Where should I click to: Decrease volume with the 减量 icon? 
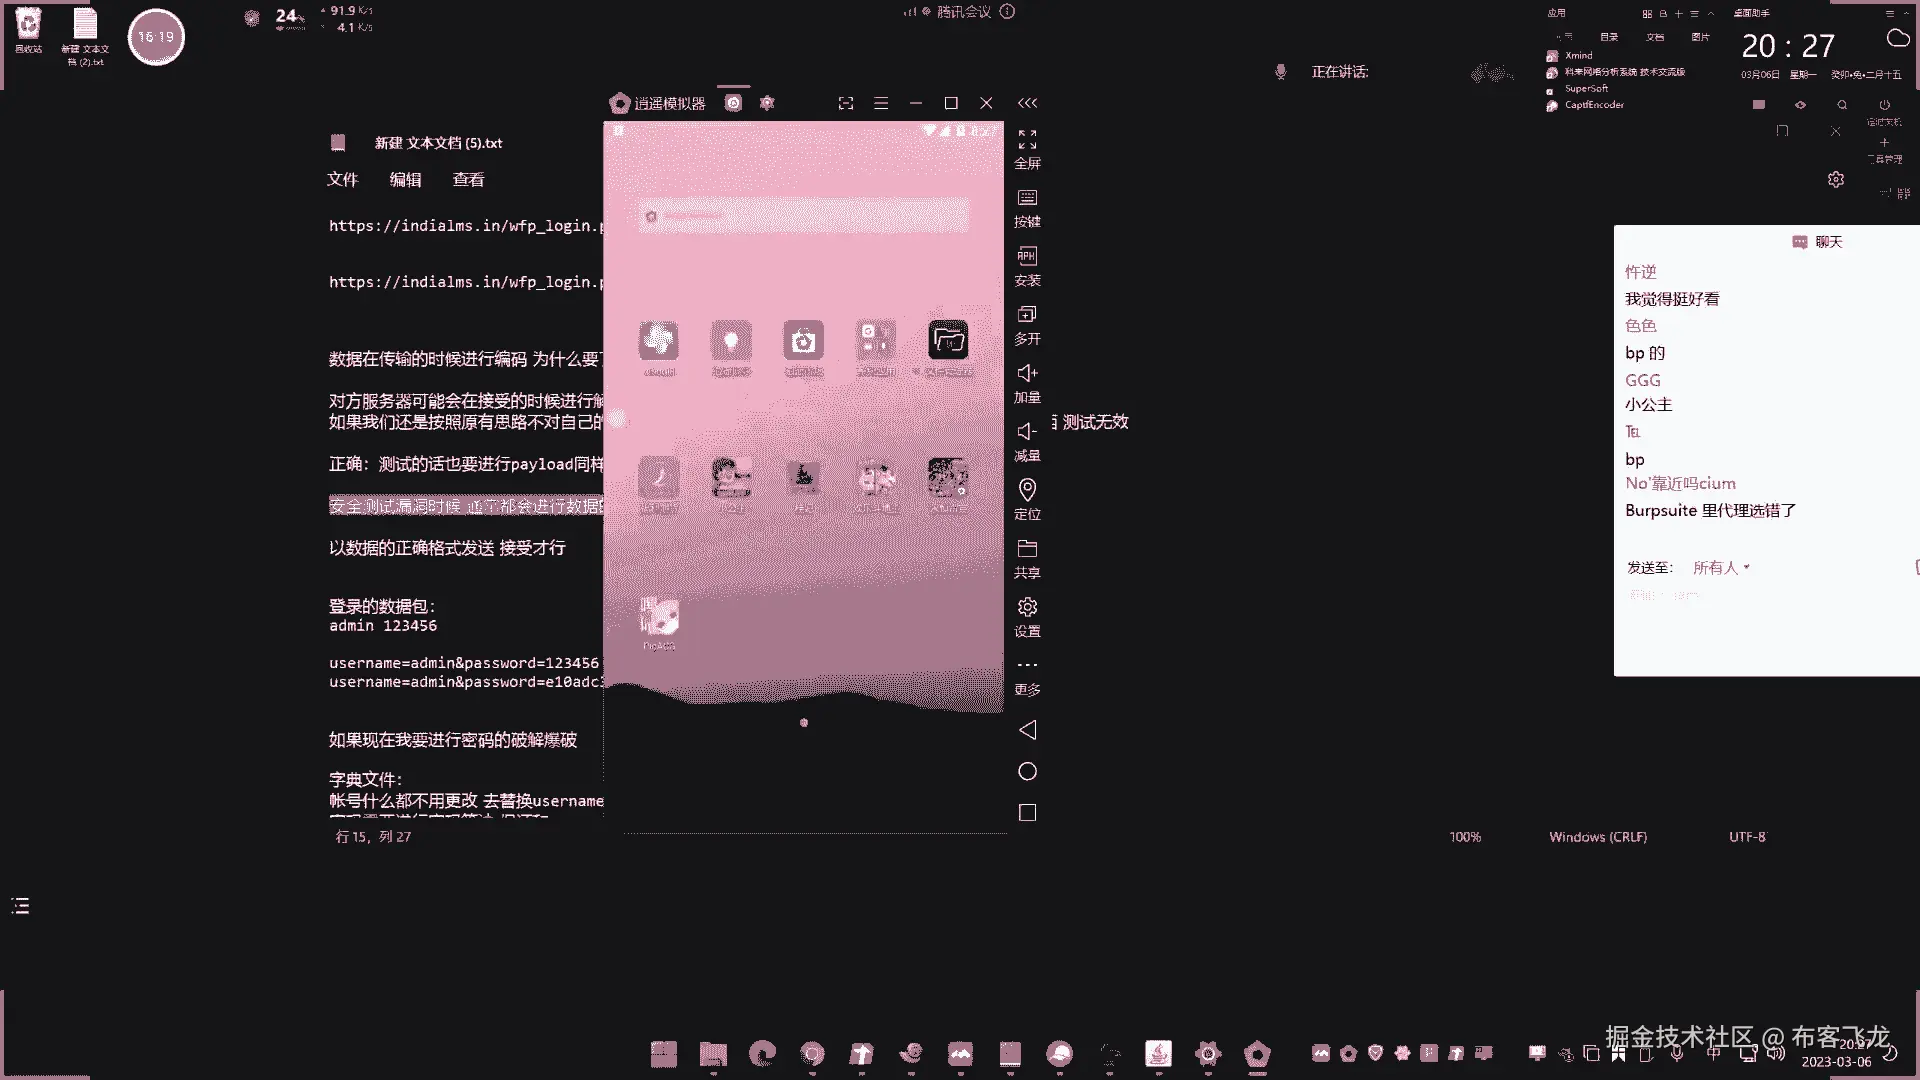(1027, 432)
